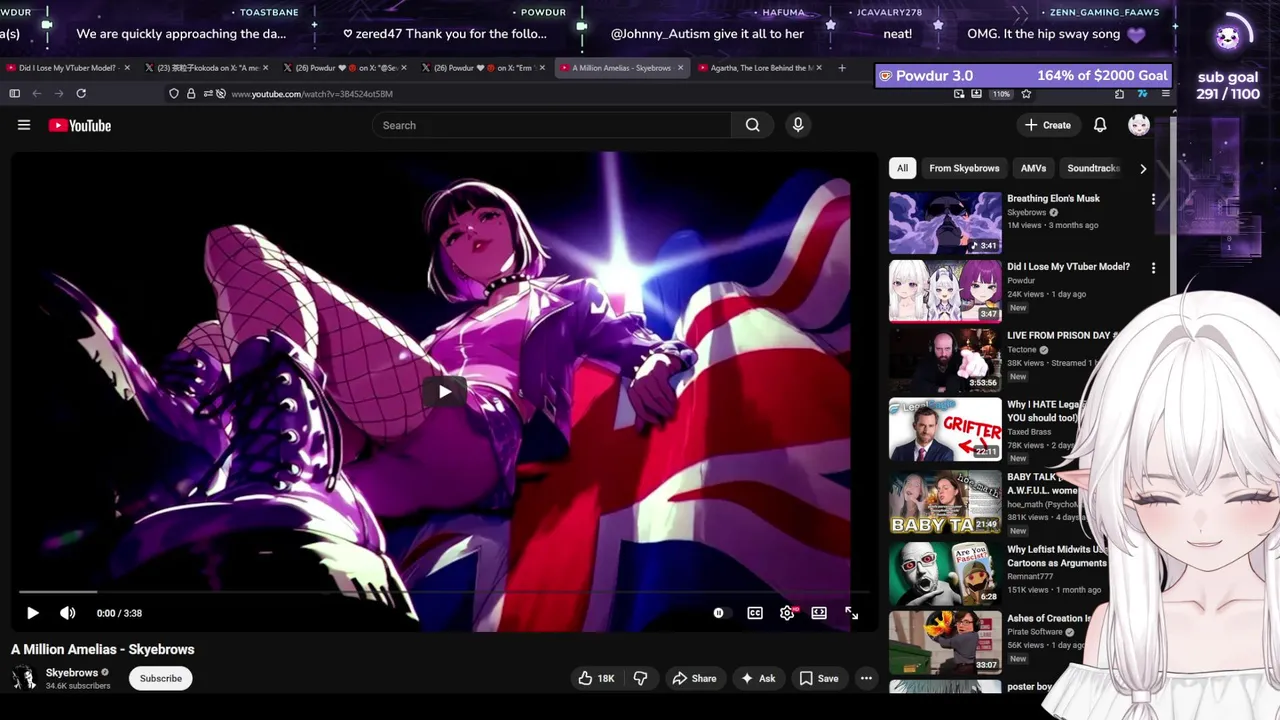Image resolution: width=1280 pixels, height=720 pixels.
Task: Open the browser application hamburger menu
Action: [1165, 93]
